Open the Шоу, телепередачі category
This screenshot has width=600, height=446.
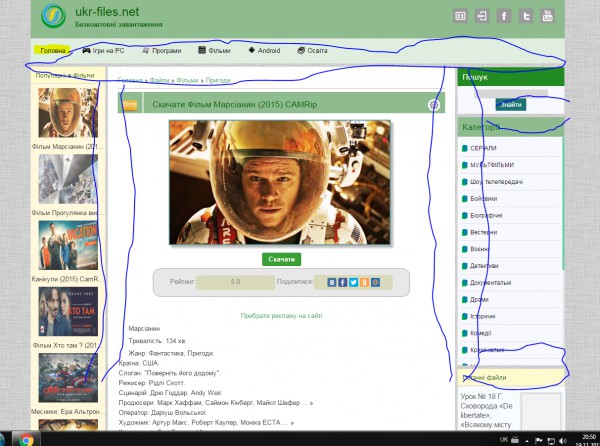496,182
